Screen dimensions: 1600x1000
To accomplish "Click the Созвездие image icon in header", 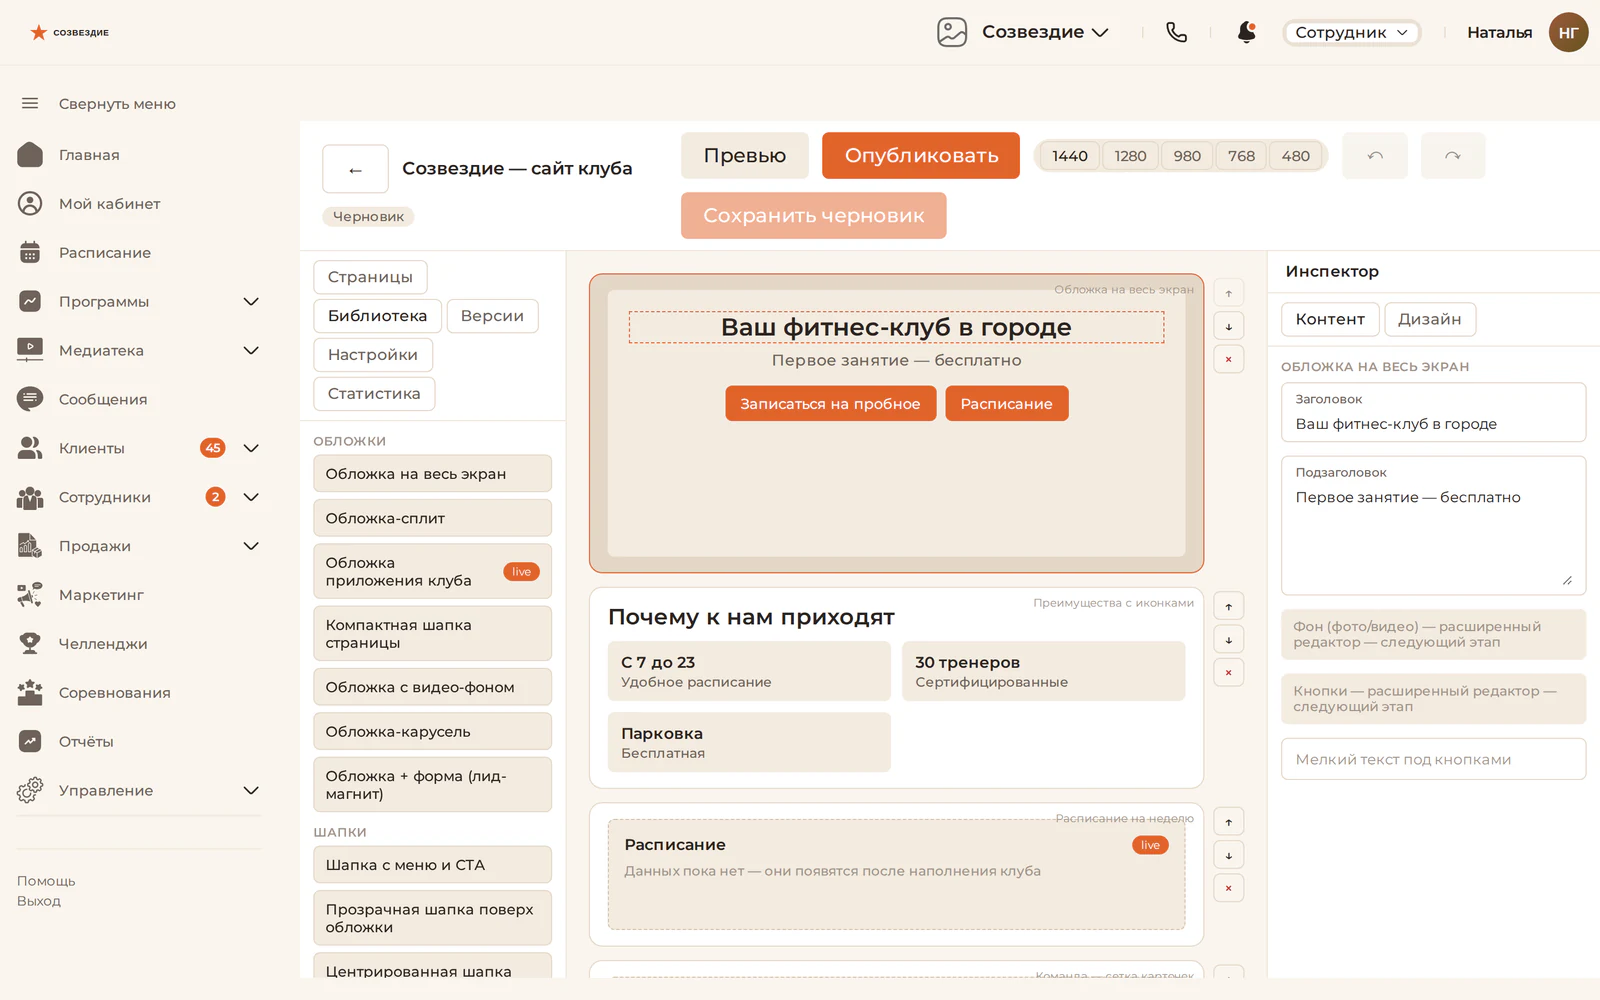I will click(x=952, y=32).
